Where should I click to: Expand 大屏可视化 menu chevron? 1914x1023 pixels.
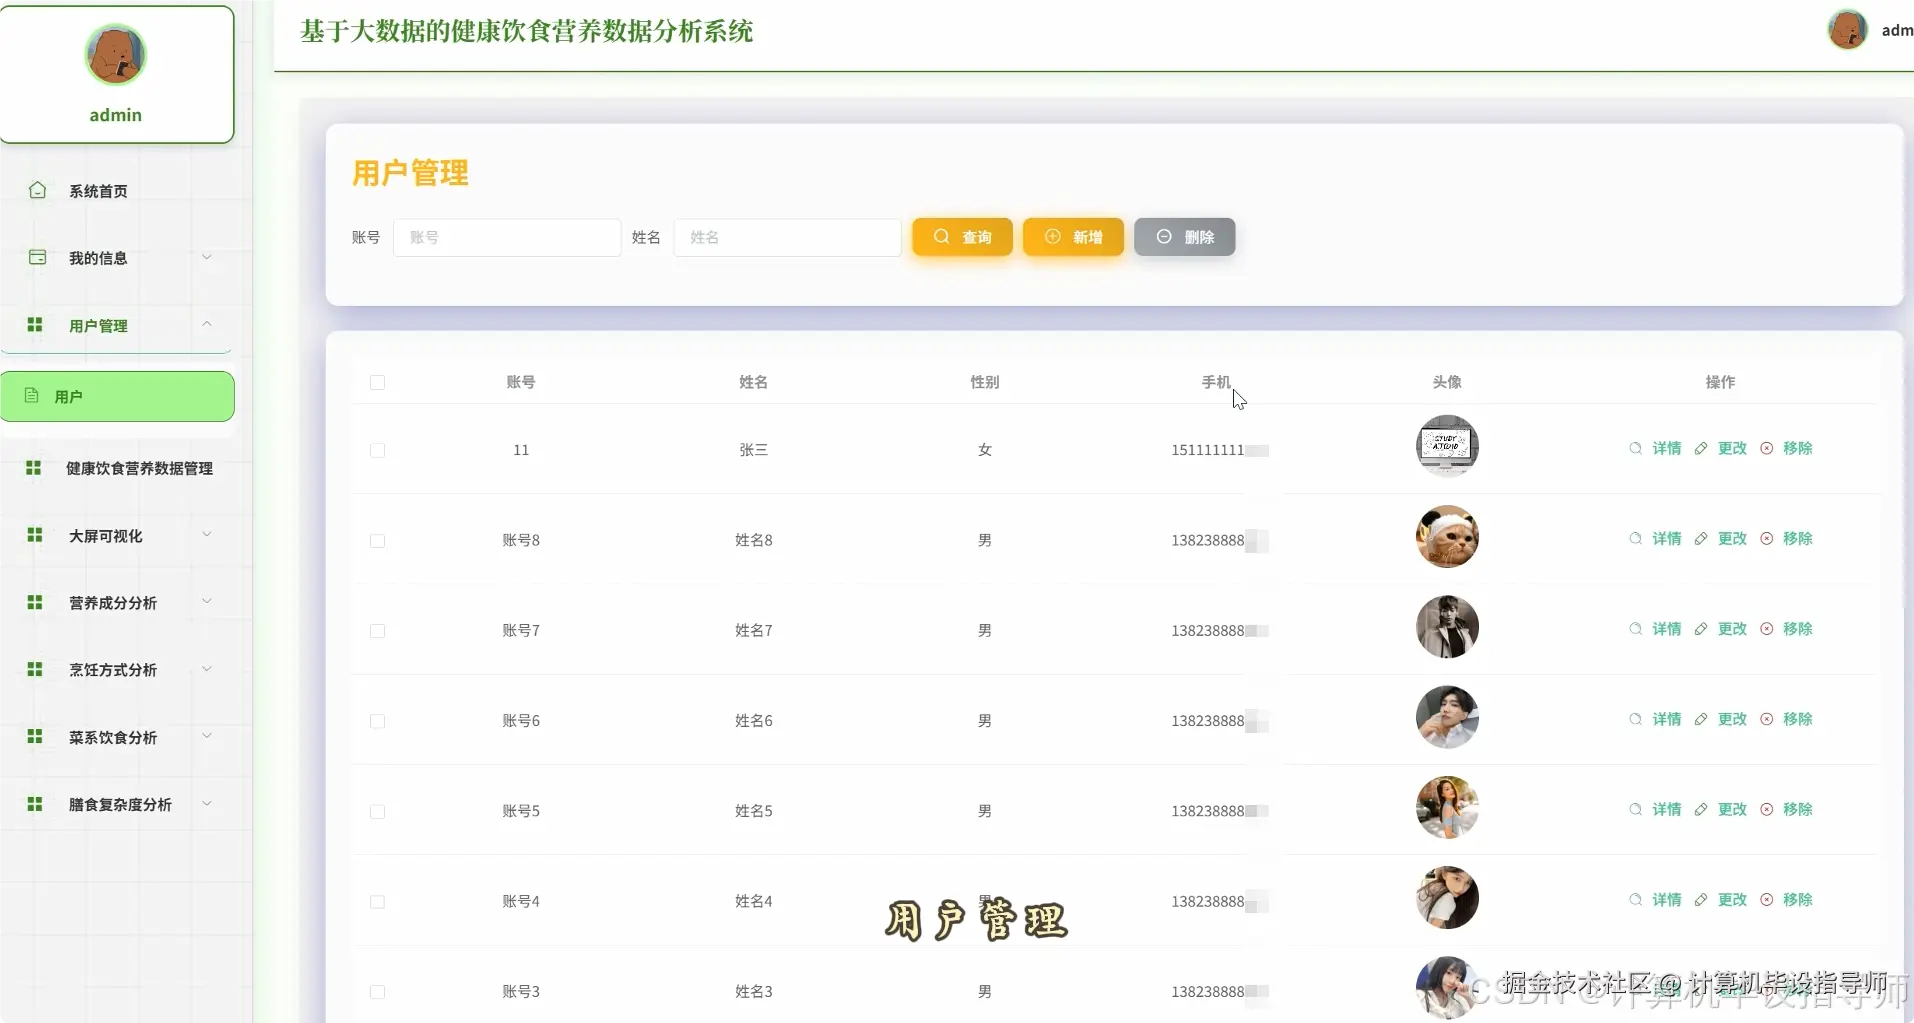click(x=207, y=535)
